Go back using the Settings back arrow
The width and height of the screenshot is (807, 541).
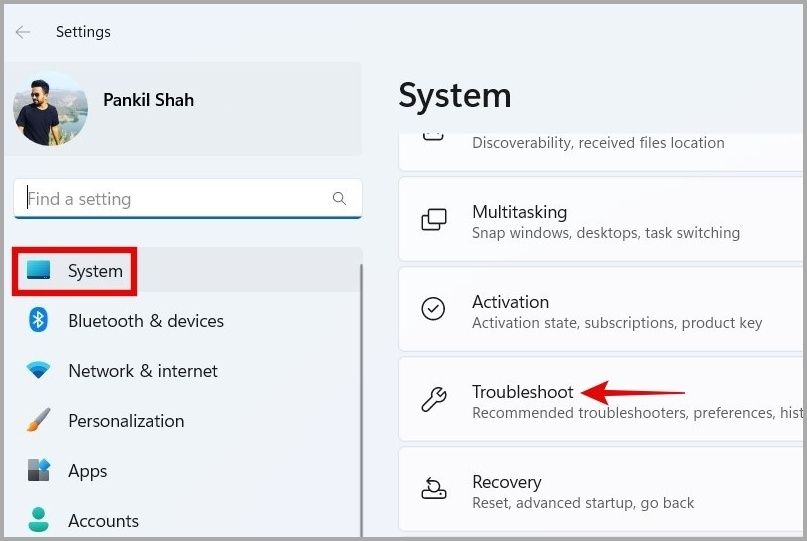(x=23, y=32)
